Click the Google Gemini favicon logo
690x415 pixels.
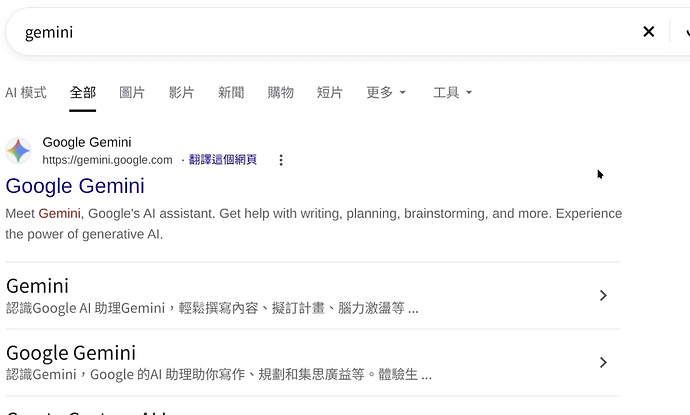pos(18,151)
